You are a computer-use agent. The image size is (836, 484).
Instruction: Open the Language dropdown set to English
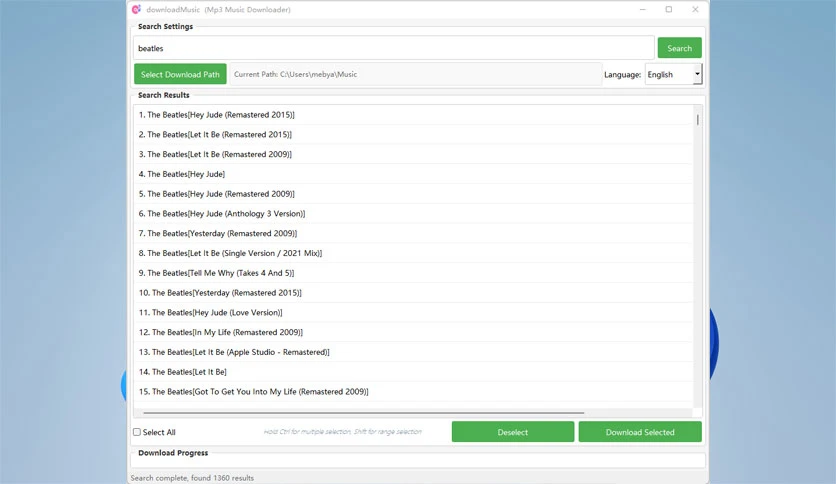point(673,74)
